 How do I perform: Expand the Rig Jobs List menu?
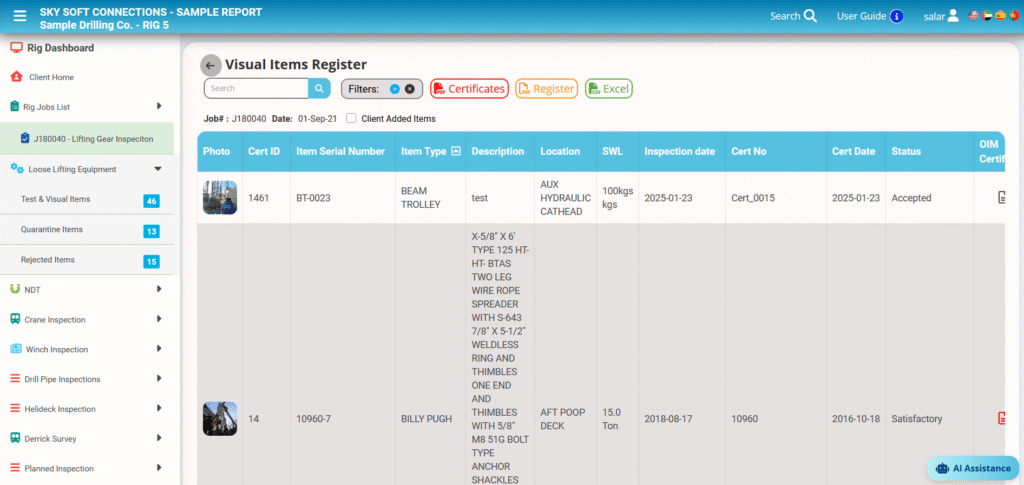(x=158, y=106)
